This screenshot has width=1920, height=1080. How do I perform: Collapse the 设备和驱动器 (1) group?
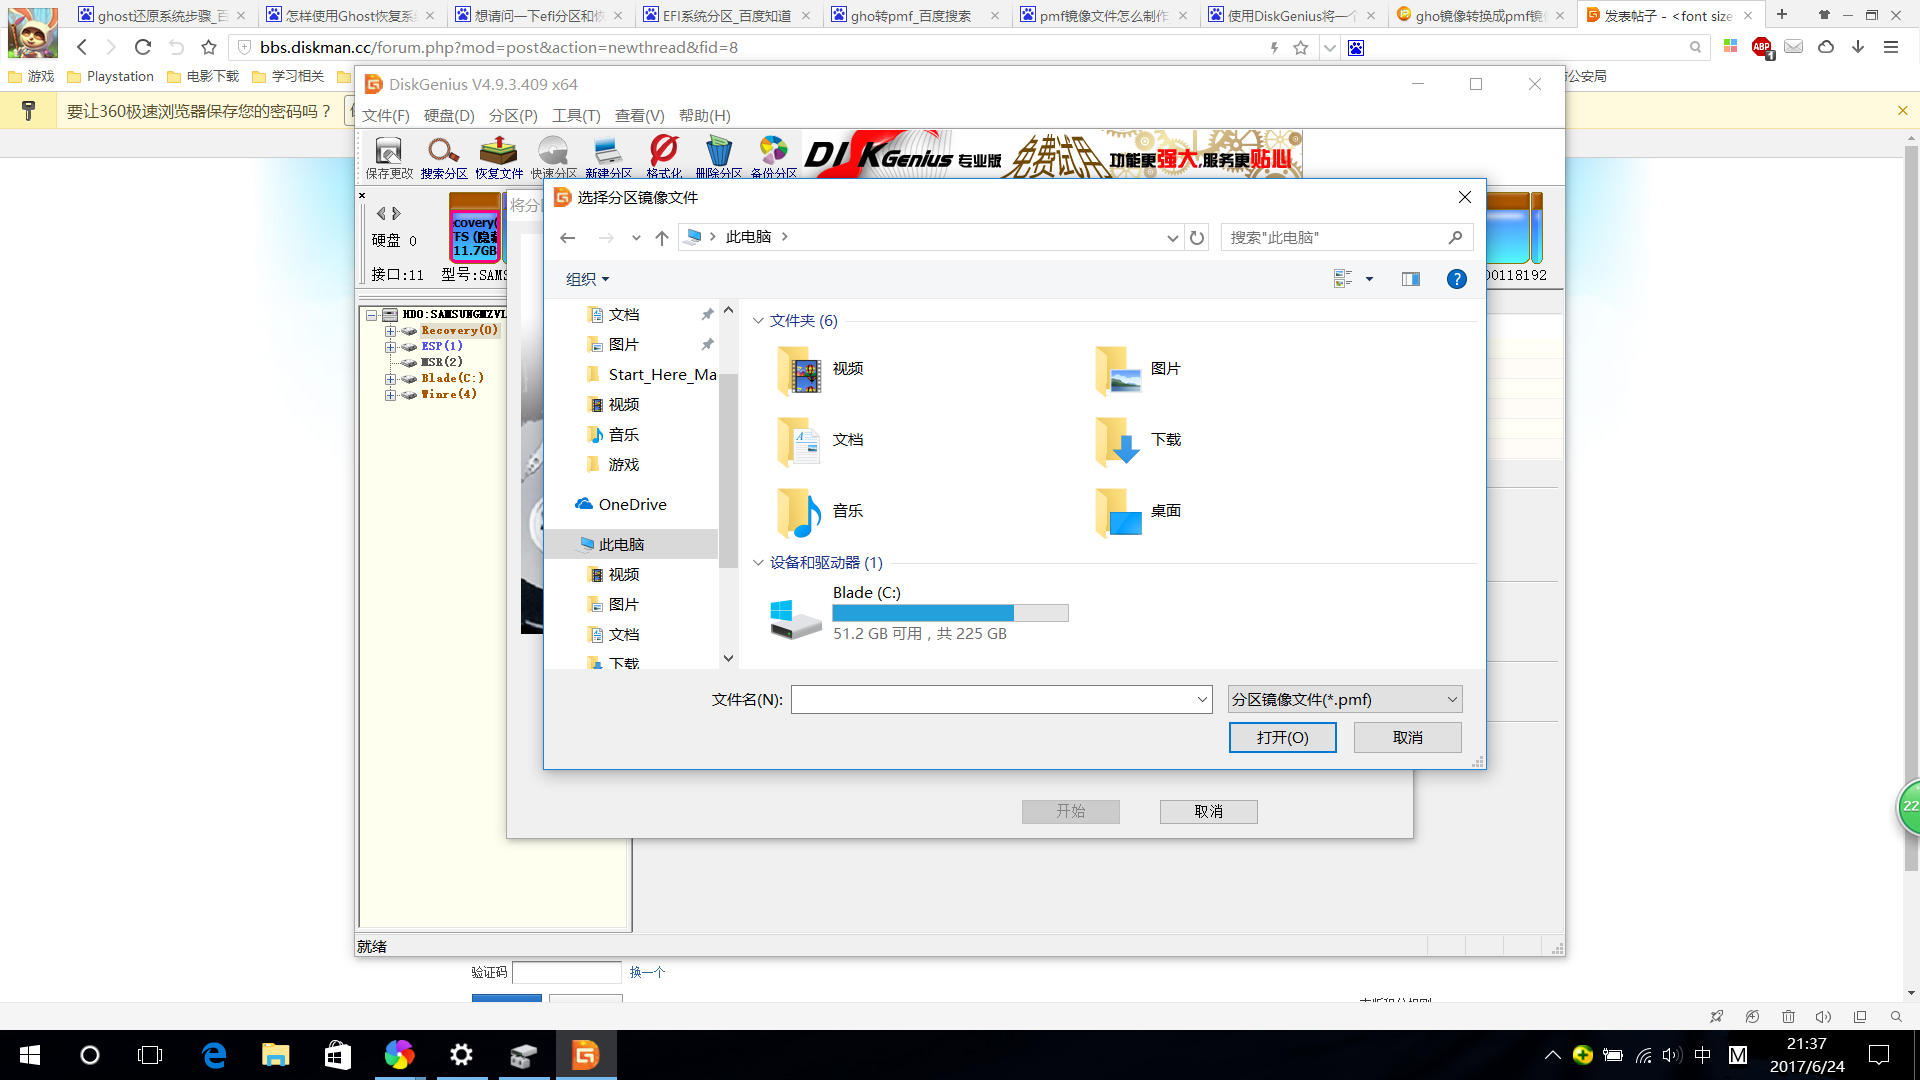click(758, 562)
